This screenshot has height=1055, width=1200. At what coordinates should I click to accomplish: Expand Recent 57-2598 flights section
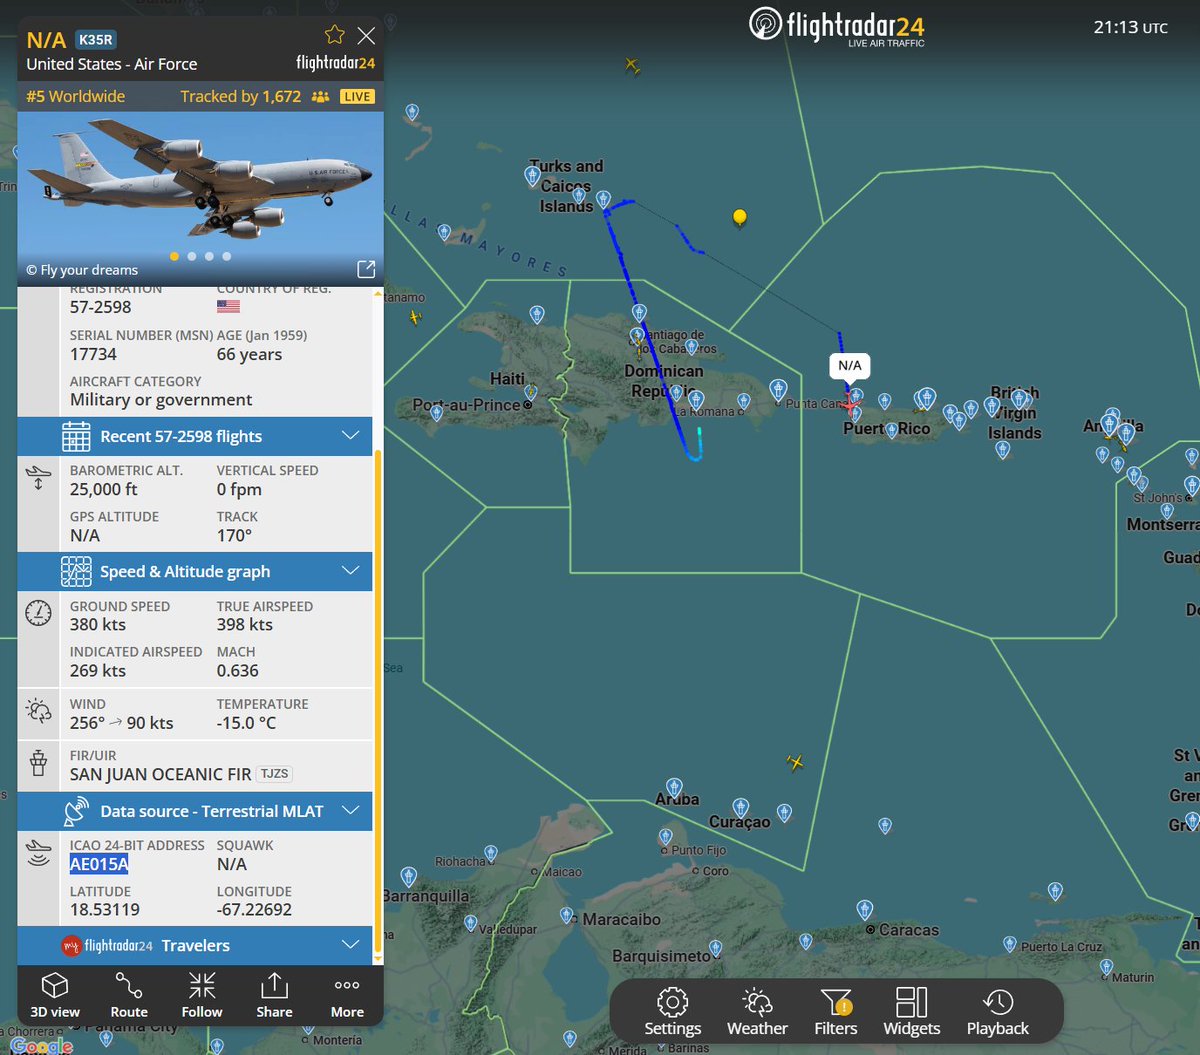pyautogui.click(x=195, y=436)
